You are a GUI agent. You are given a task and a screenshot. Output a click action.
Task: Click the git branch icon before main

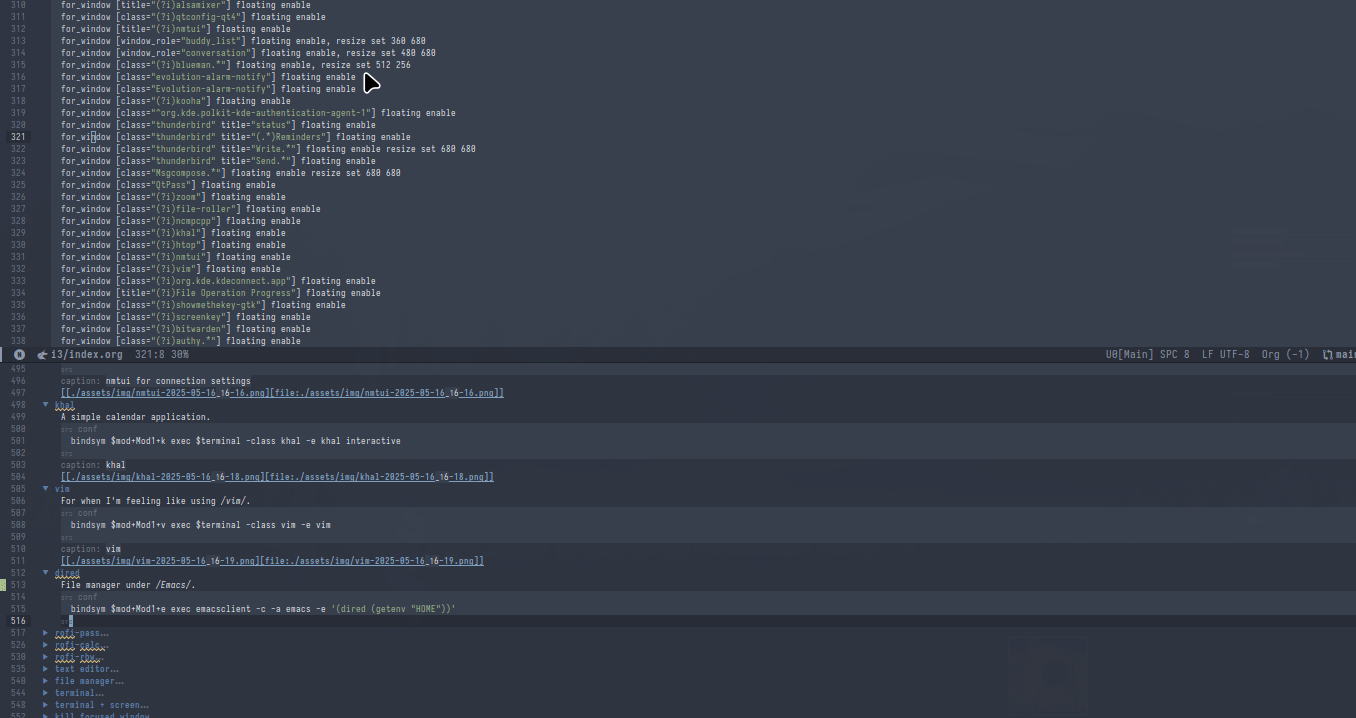point(1328,354)
